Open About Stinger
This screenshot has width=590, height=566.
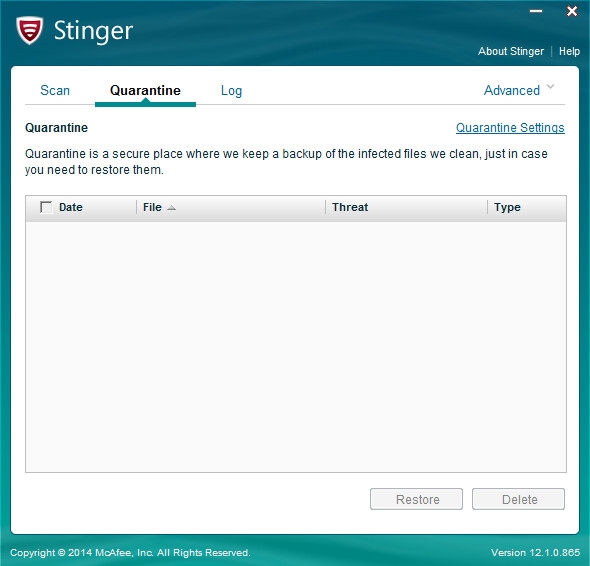click(x=511, y=51)
